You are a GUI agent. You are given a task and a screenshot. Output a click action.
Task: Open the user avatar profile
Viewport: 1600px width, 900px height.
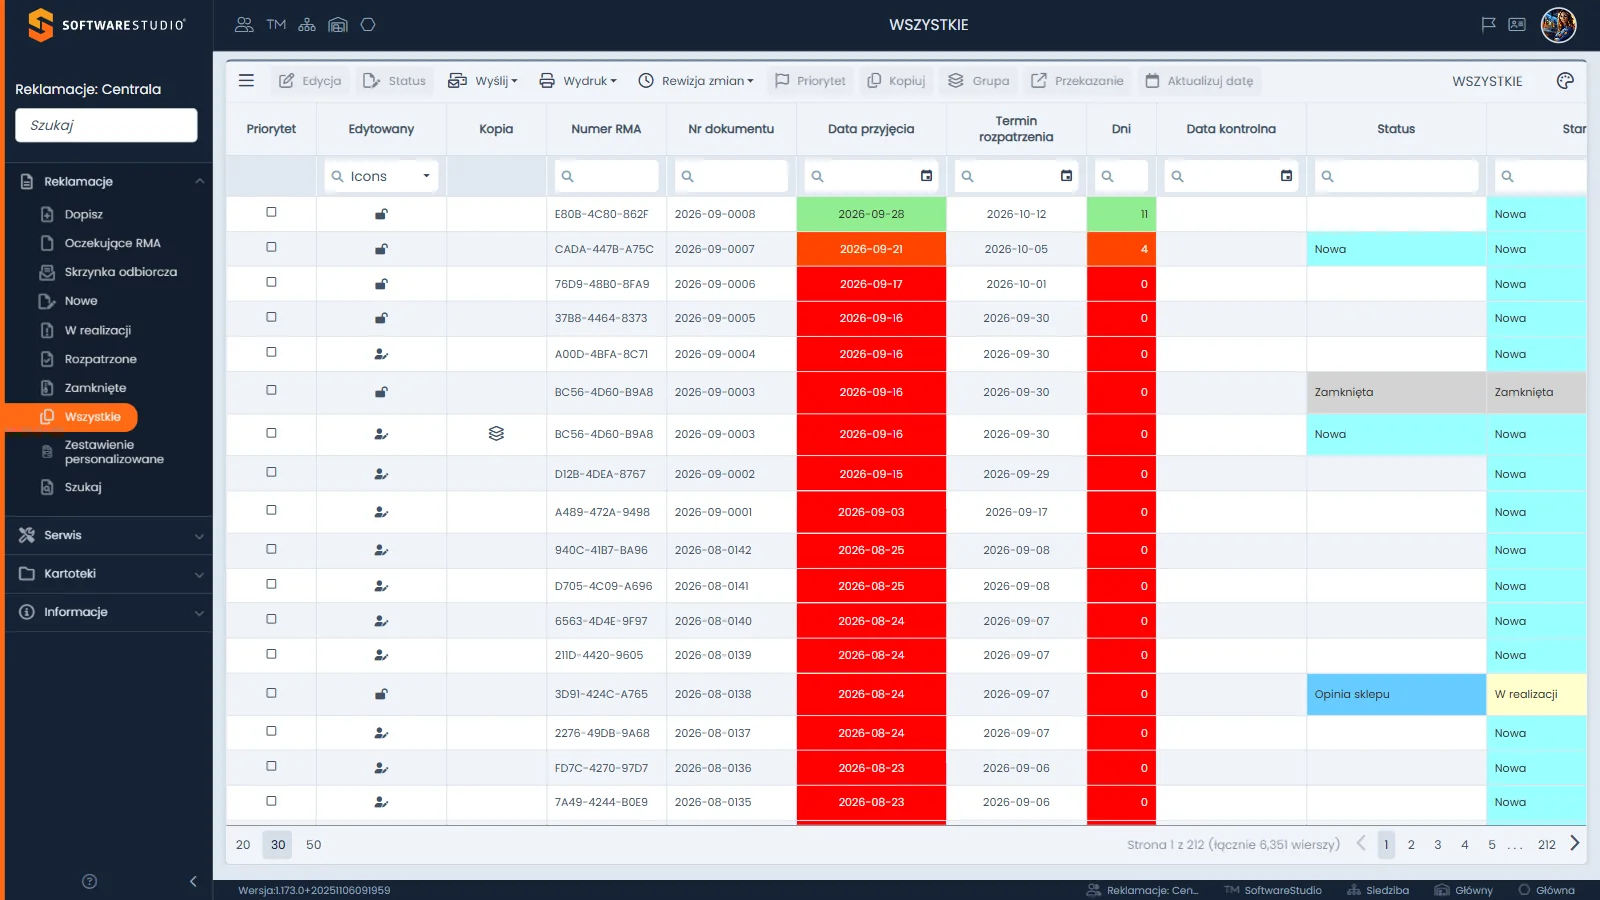click(1558, 25)
